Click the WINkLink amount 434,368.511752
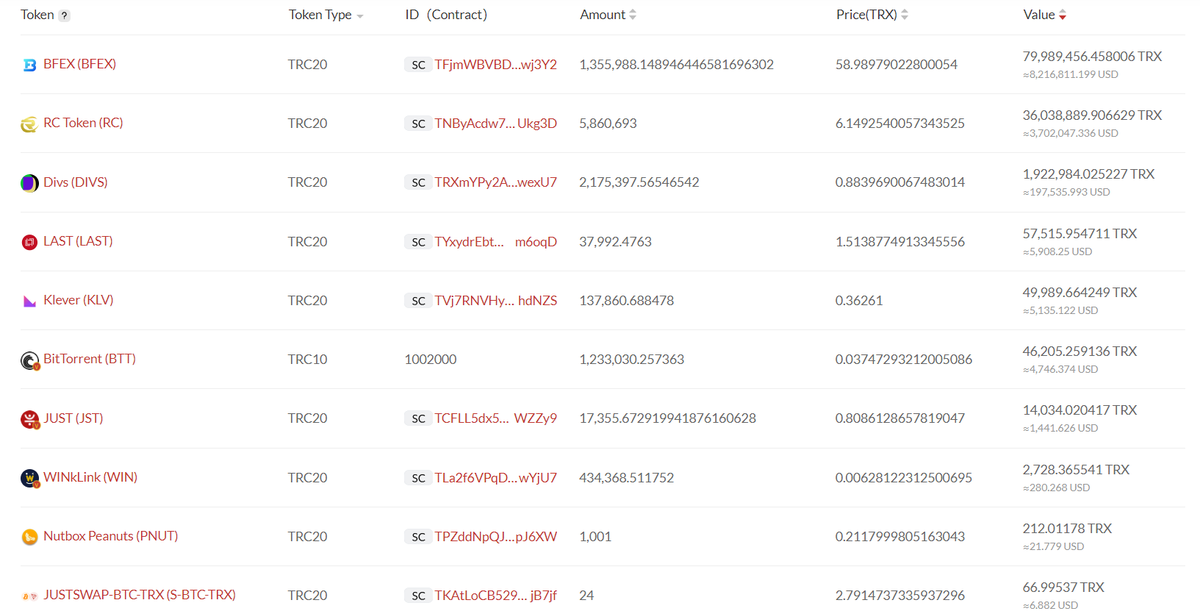 (626, 477)
